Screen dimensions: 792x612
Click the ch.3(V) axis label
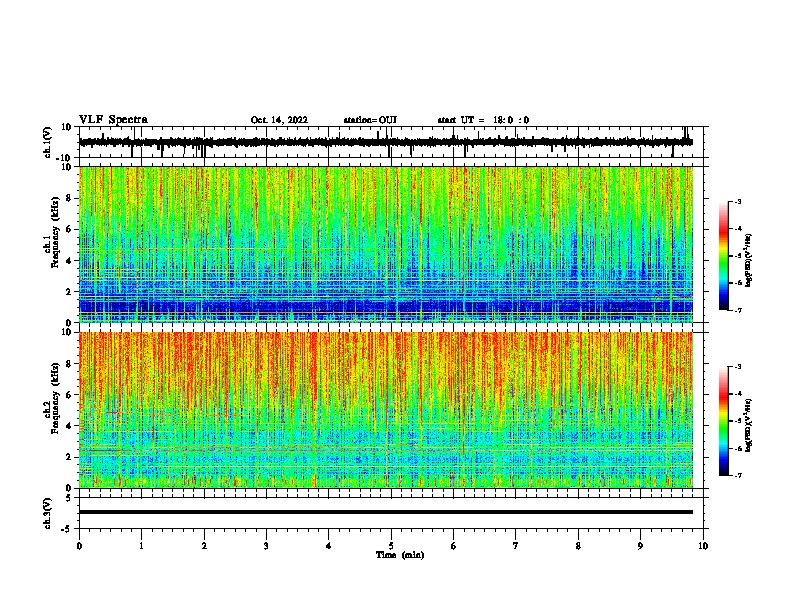pyautogui.click(x=48, y=513)
